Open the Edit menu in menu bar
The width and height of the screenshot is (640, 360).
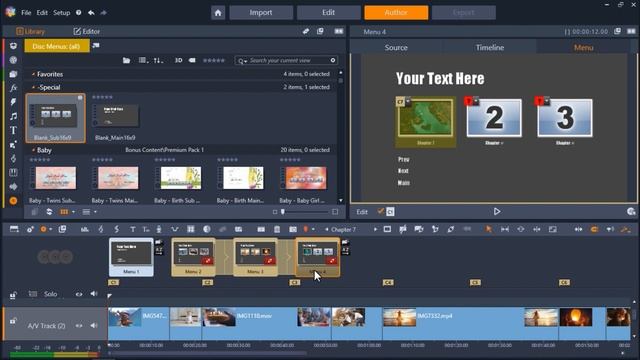tap(42, 13)
